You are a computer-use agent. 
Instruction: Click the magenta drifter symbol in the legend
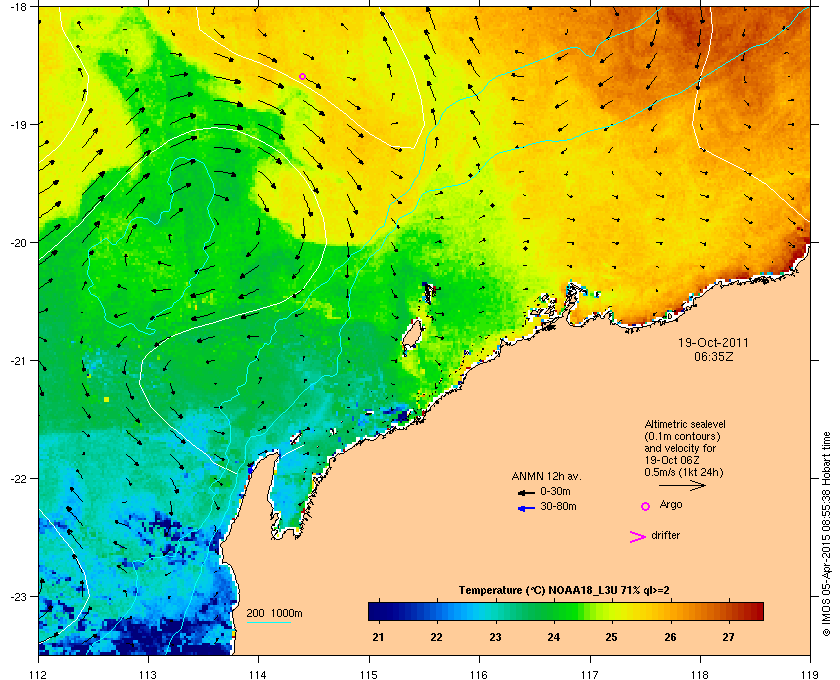point(638,537)
